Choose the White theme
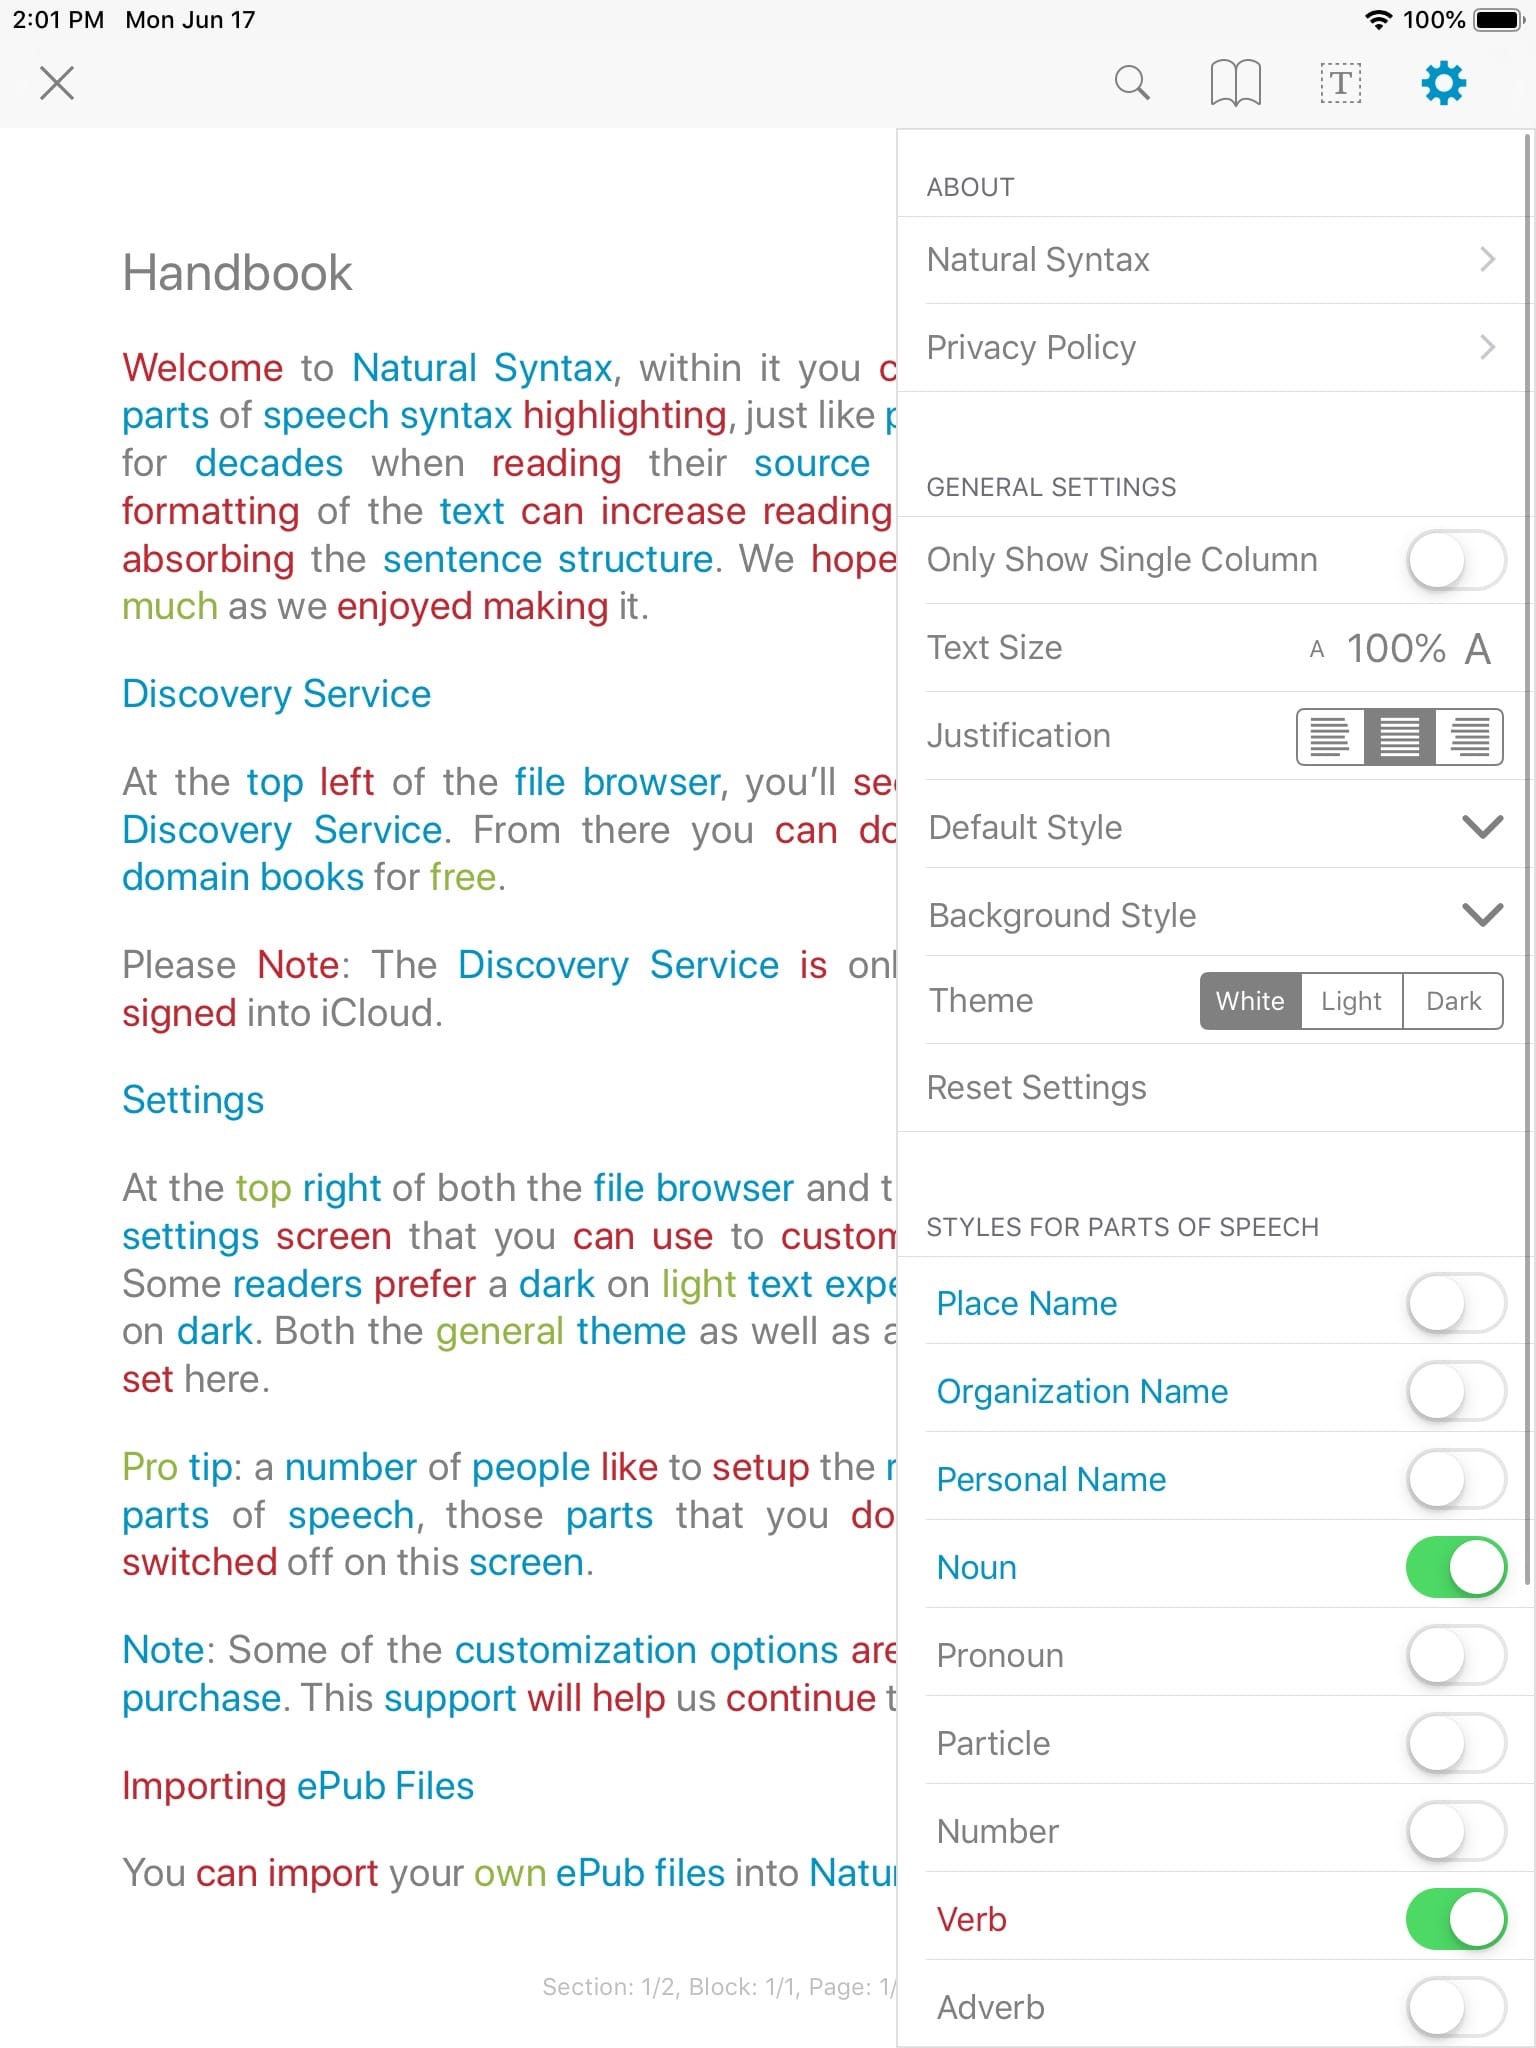This screenshot has height=2048, width=1536. point(1250,1001)
